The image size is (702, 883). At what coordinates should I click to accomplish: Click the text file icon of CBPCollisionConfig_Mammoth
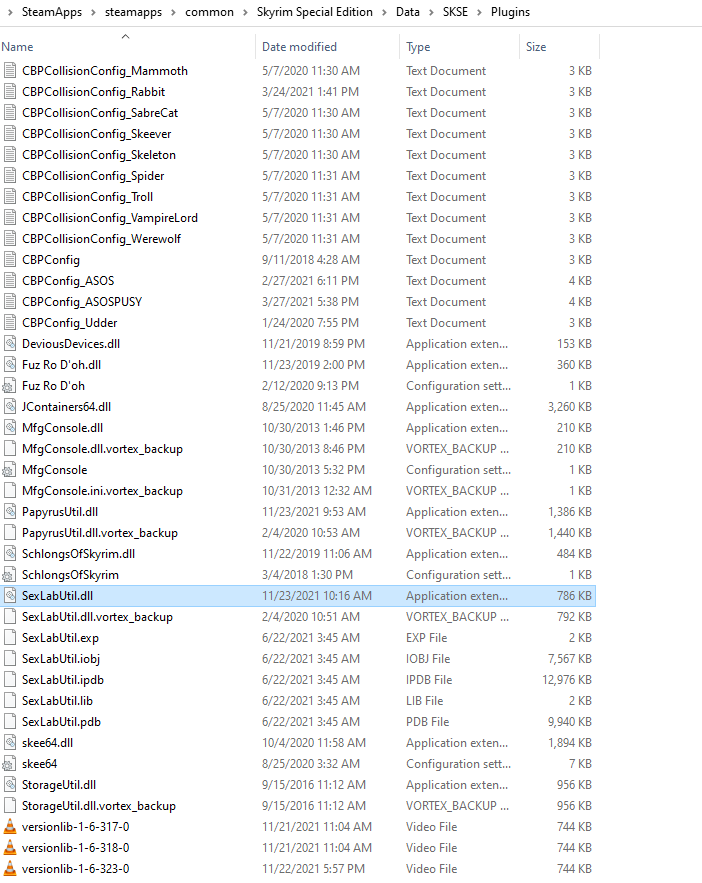tap(10, 70)
